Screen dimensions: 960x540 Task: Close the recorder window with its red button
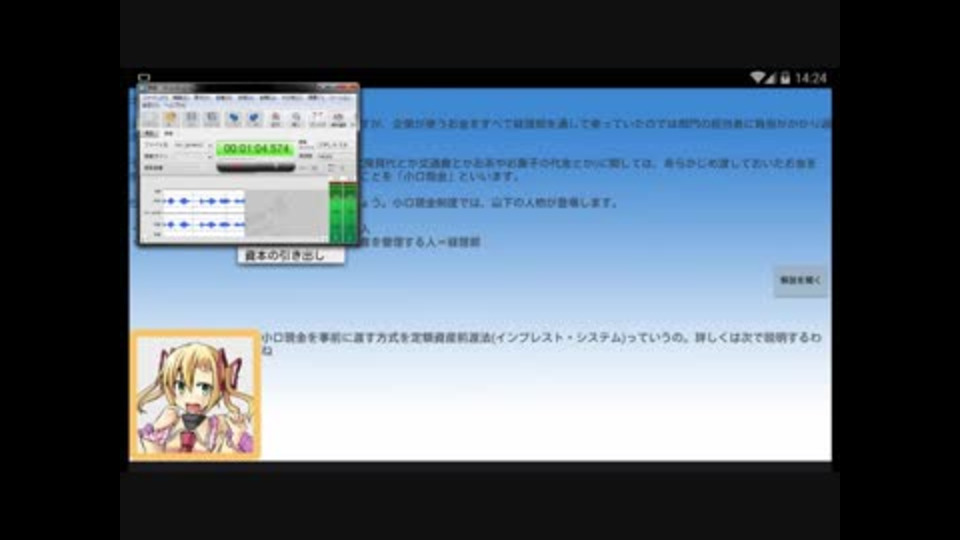[x=350, y=88]
